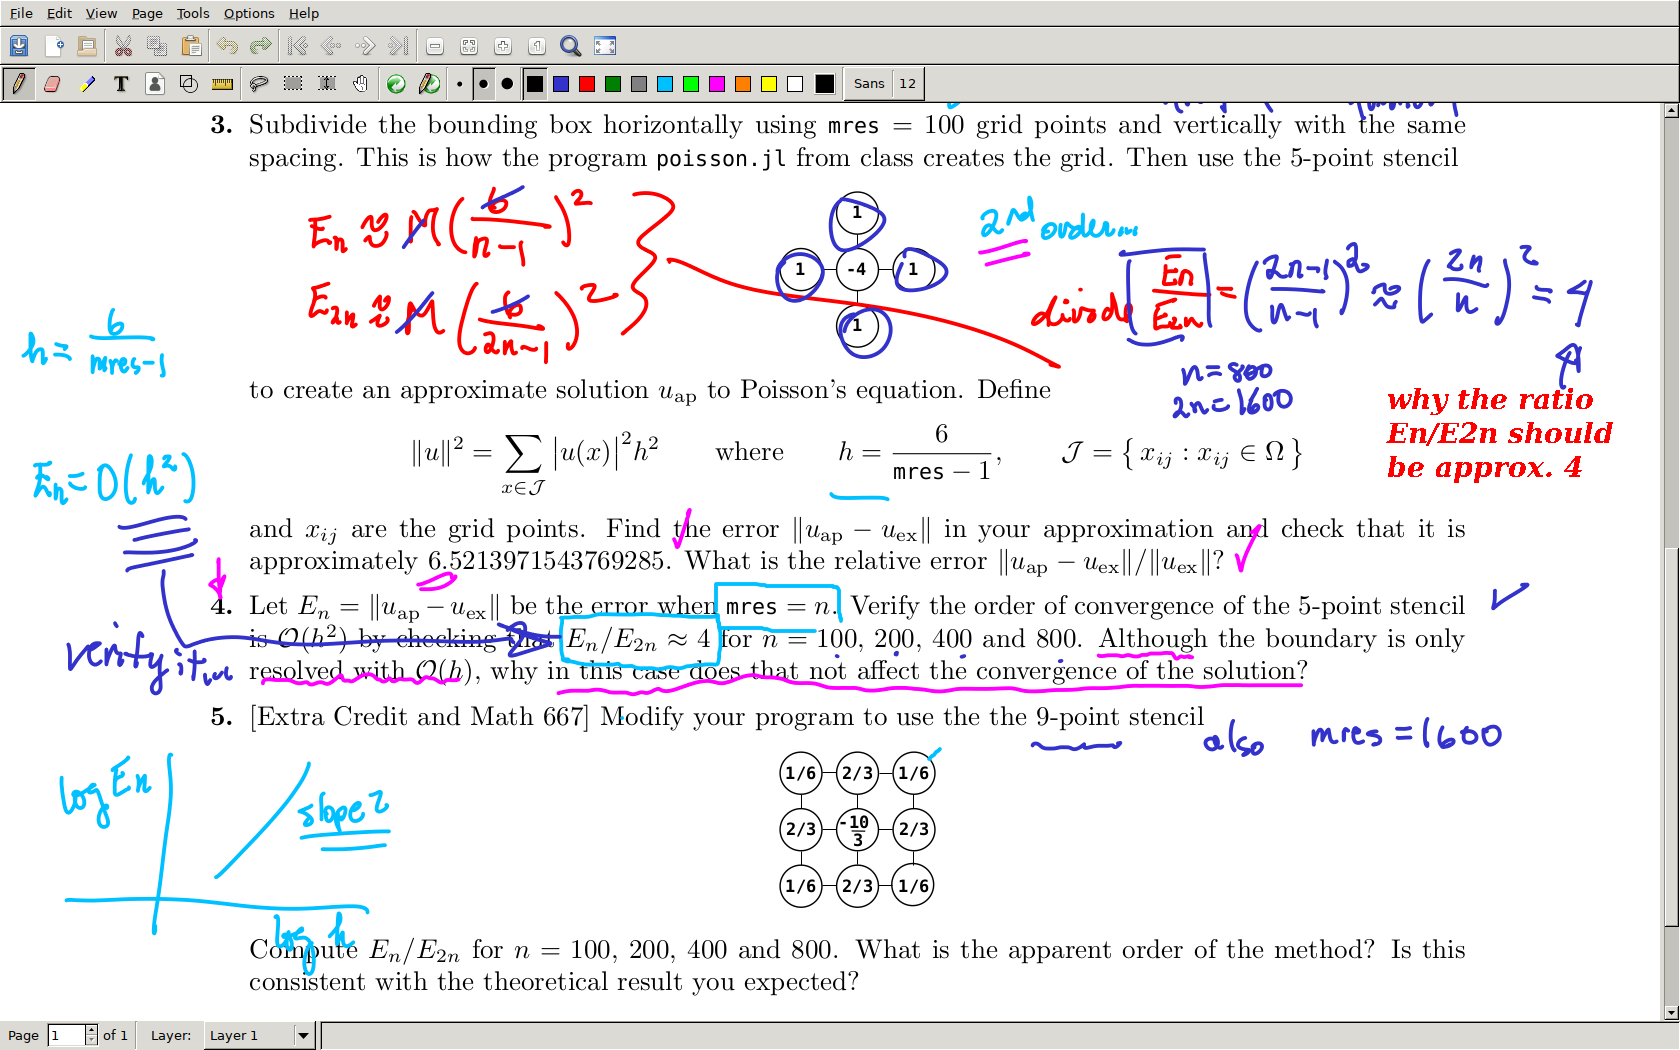Open the Page menu
The width and height of the screenshot is (1680, 1050).
[x=147, y=13]
